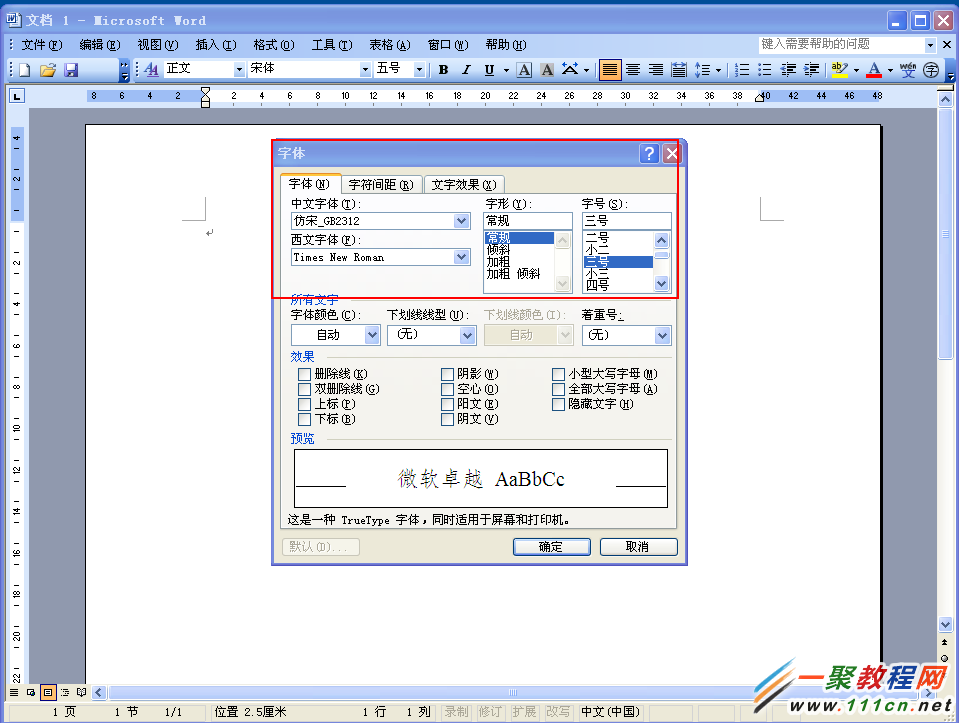The height and width of the screenshot is (723, 959).
Task: Save the document via the Save icon
Action: point(70,69)
